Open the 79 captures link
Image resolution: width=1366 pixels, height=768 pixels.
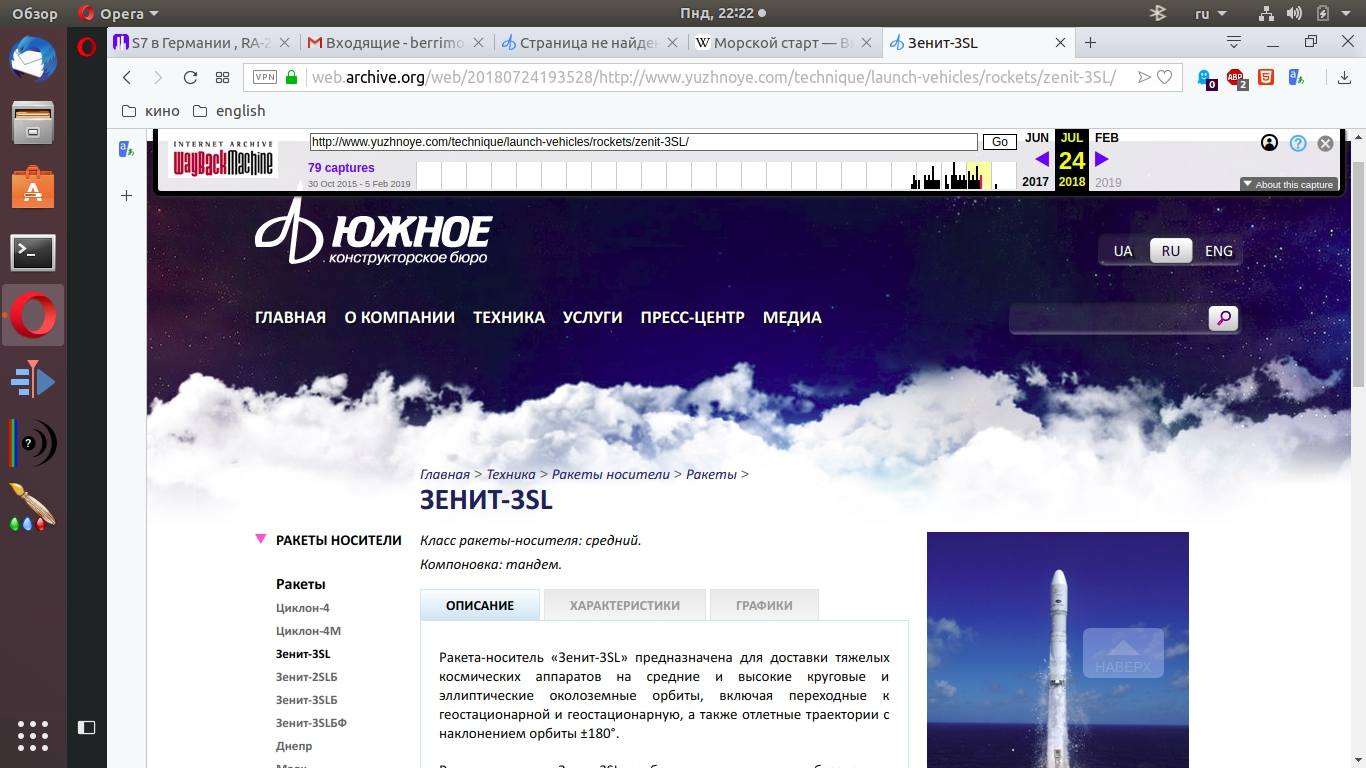(341, 168)
